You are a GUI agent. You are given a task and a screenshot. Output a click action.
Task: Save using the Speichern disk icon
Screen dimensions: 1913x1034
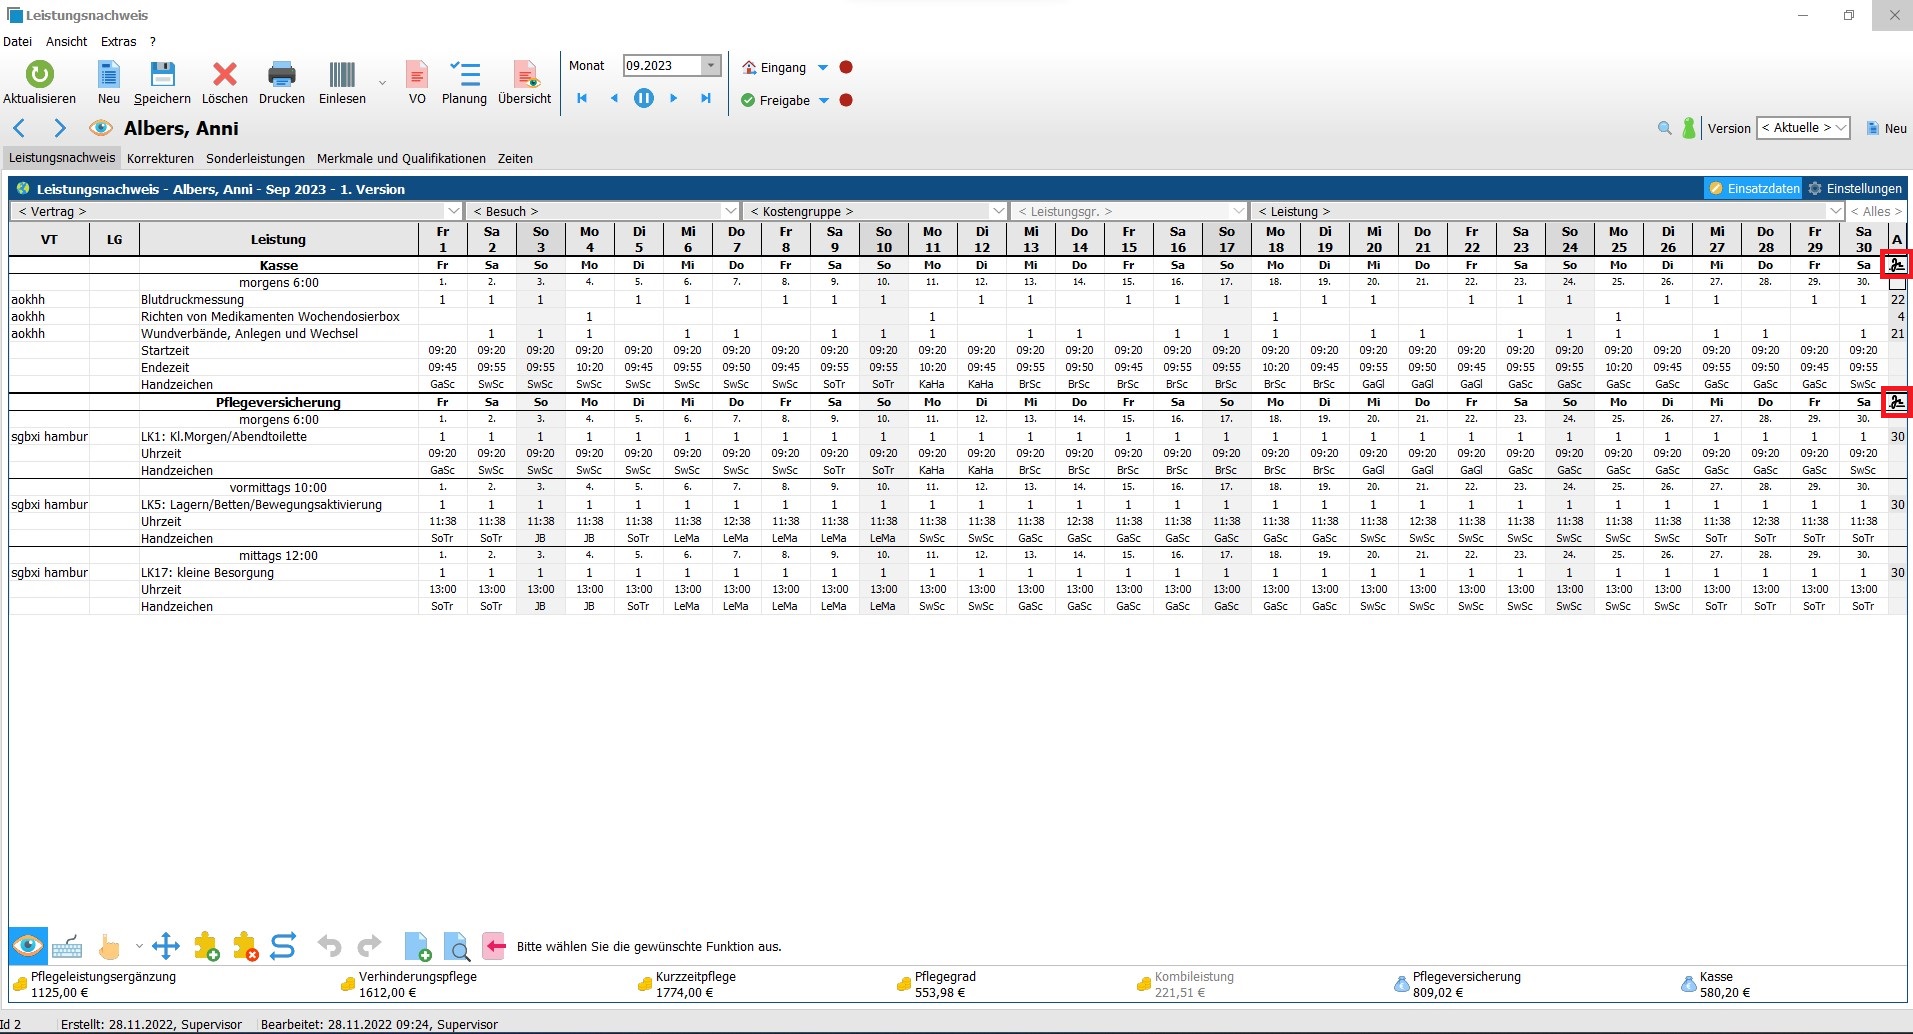[x=162, y=74]
